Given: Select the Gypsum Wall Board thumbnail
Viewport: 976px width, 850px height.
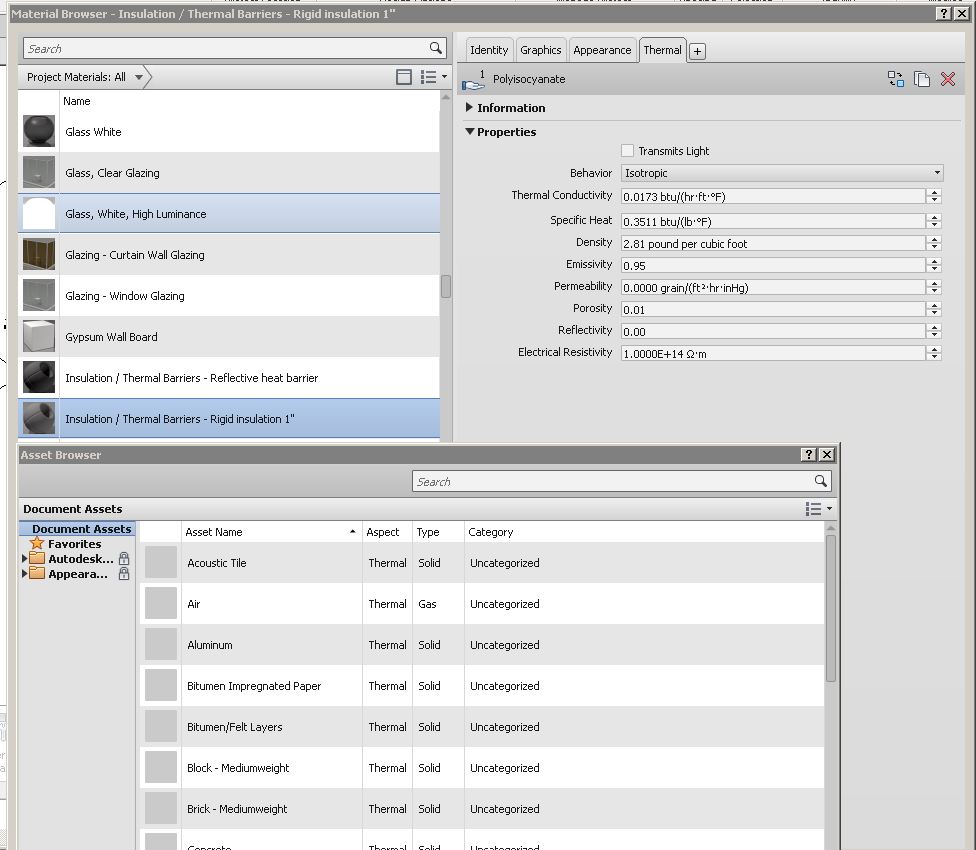Looking at the screenshot, I should (x=39, y=336).
